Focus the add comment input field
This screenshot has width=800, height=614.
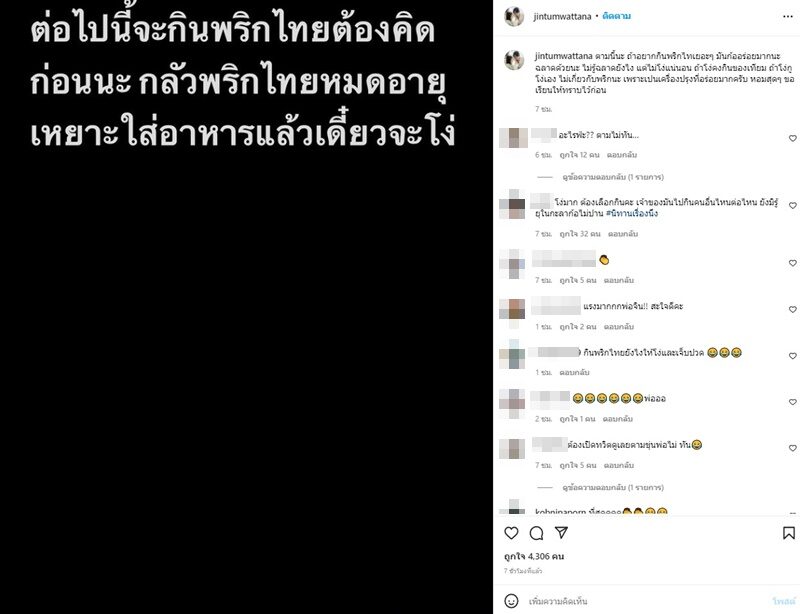click(x=648, y=601)
